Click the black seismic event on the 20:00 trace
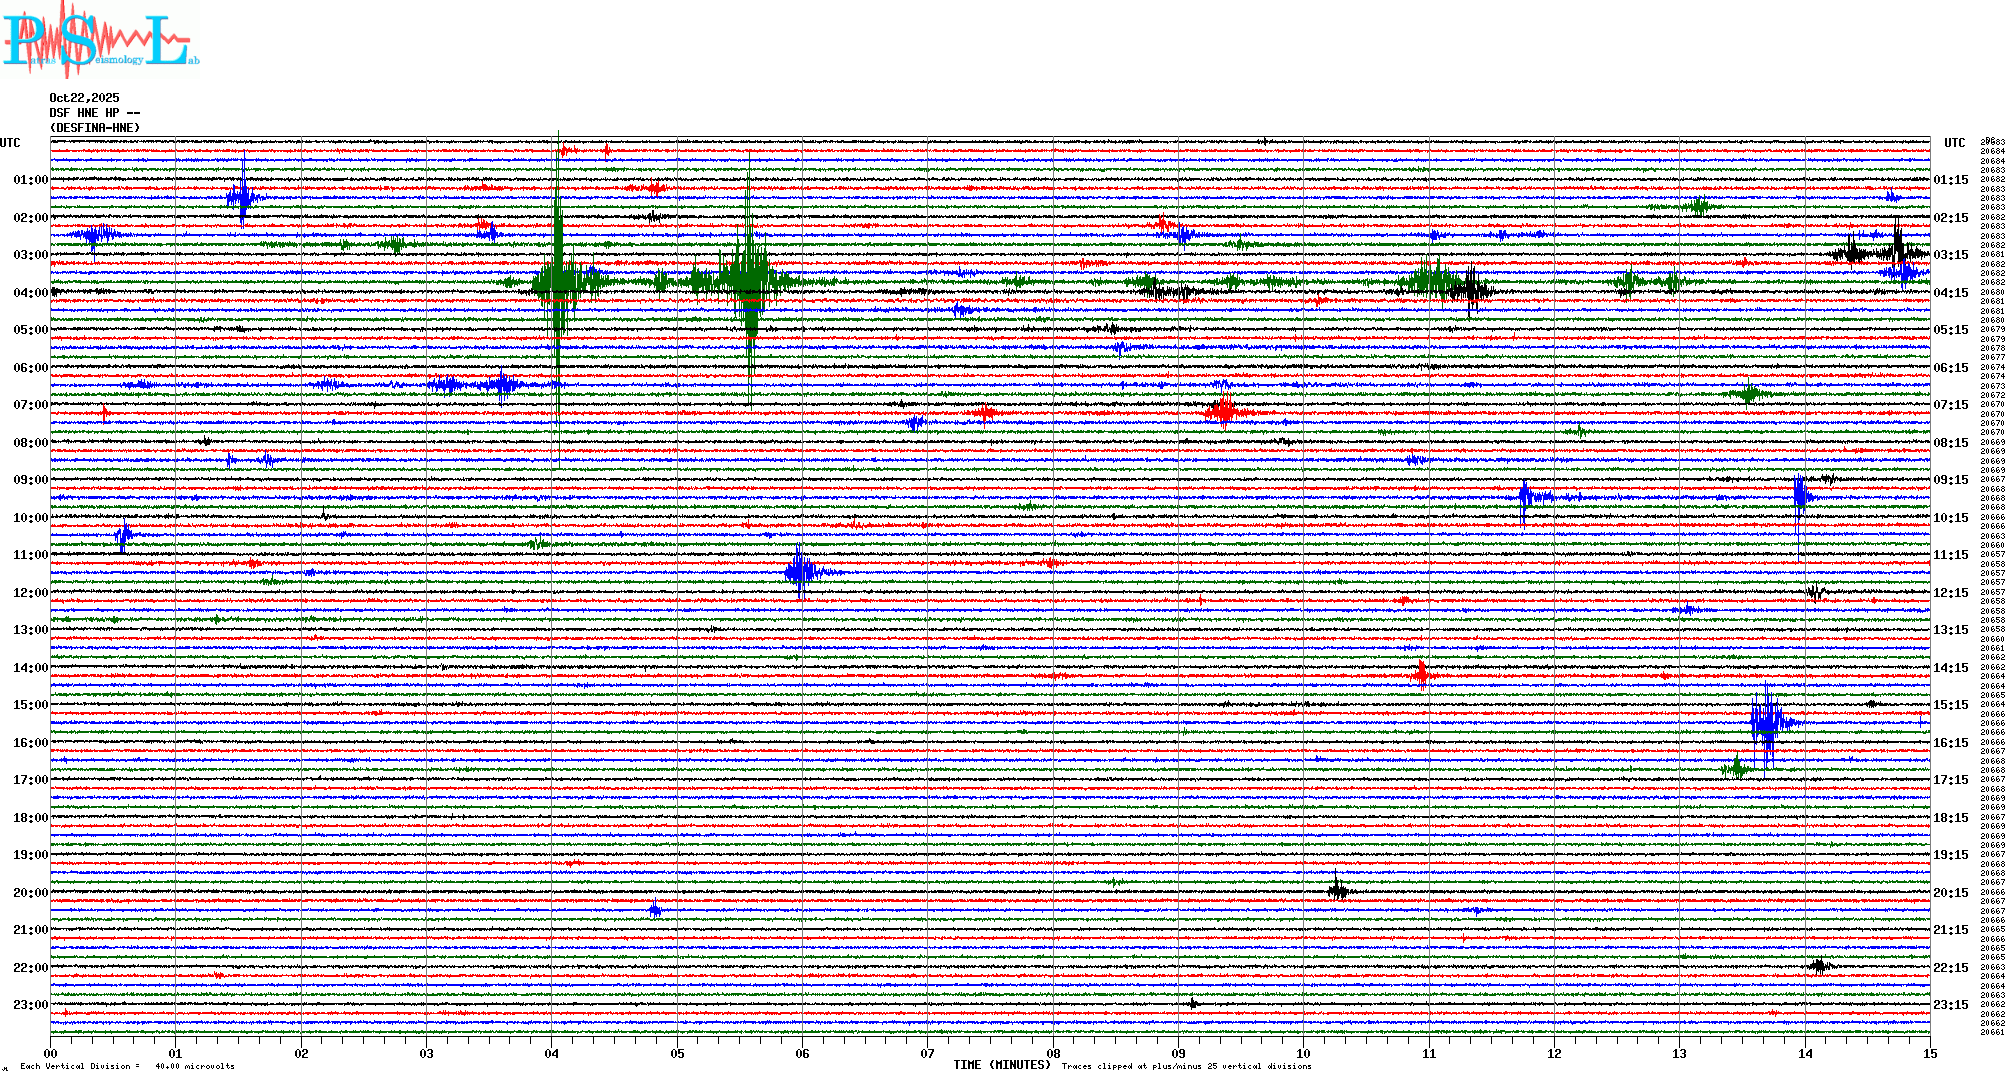 [1338, 890]
